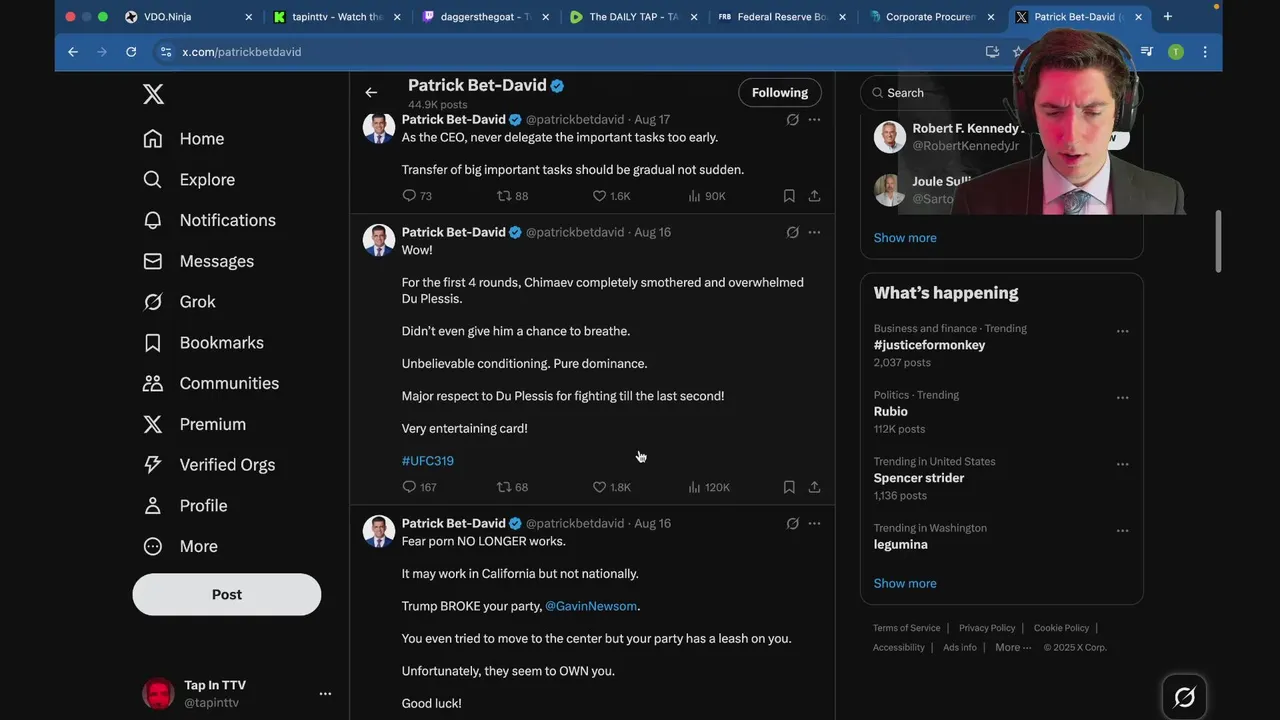Open the Grok floating button

[1185, 697]
